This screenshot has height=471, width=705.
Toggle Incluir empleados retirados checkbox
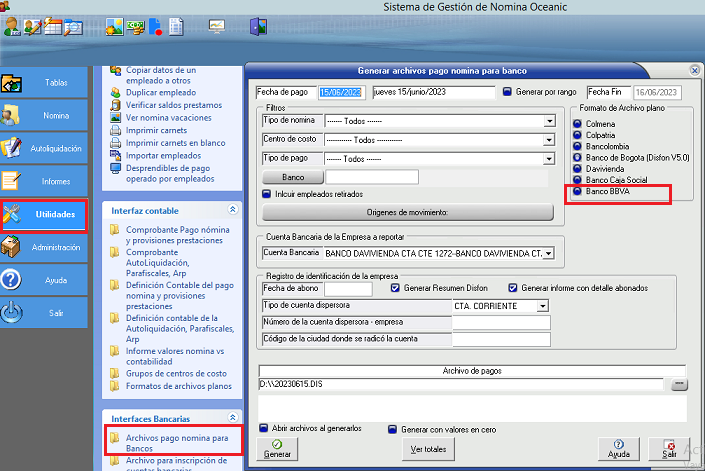click(266, 194)
